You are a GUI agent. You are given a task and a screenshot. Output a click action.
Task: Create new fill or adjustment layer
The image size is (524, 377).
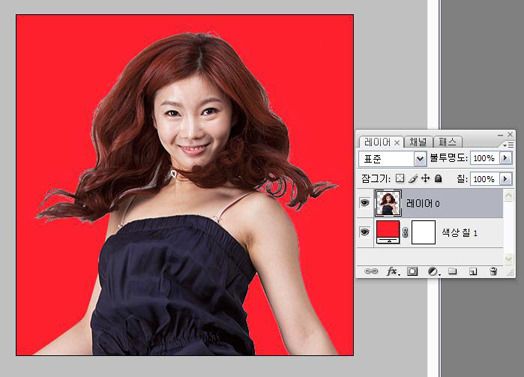[x=433, y=271]
